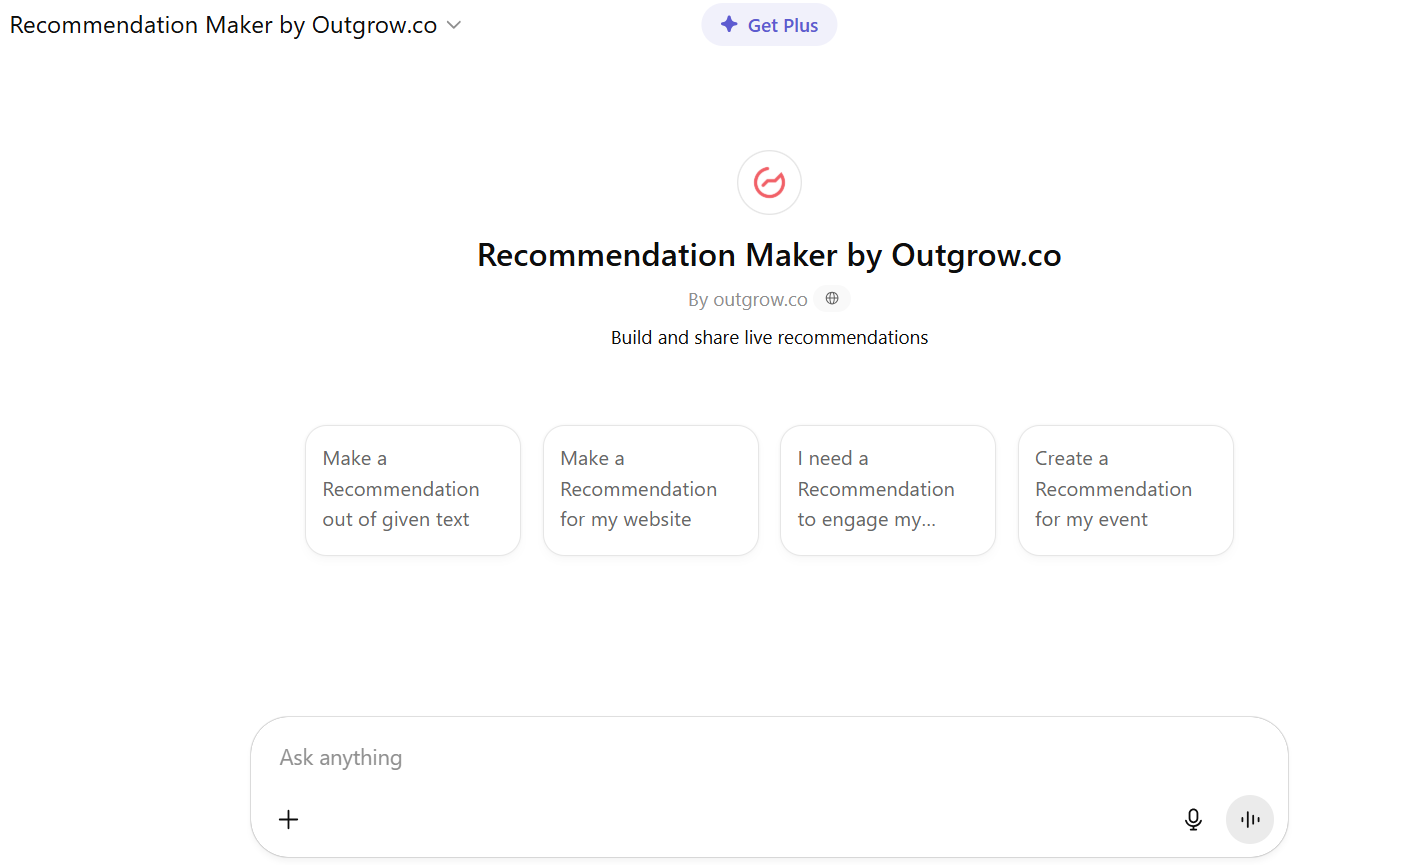This screenshot has height=865, width=1424.
Task: Click 'Build and share live recommendations' text
Action: [769, 337]
